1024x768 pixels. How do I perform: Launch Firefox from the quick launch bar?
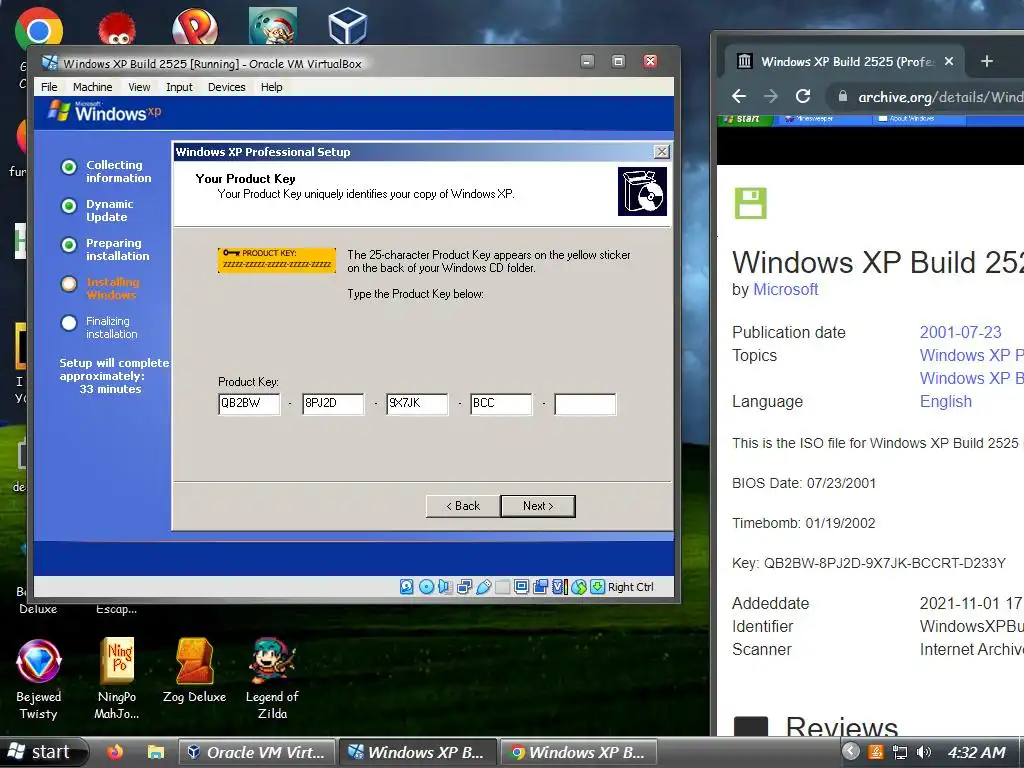pos(114,752)
